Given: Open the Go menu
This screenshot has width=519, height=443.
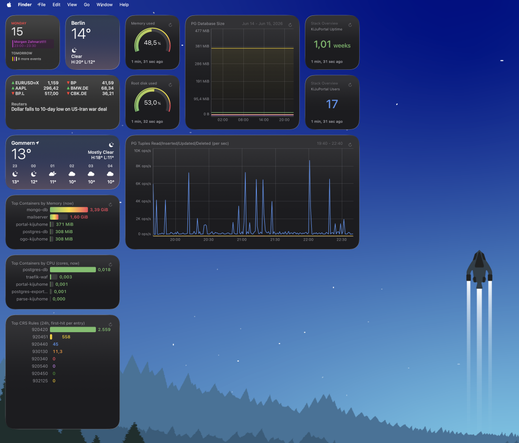Looking at the screenshot, I should click(x=87, y=5).
